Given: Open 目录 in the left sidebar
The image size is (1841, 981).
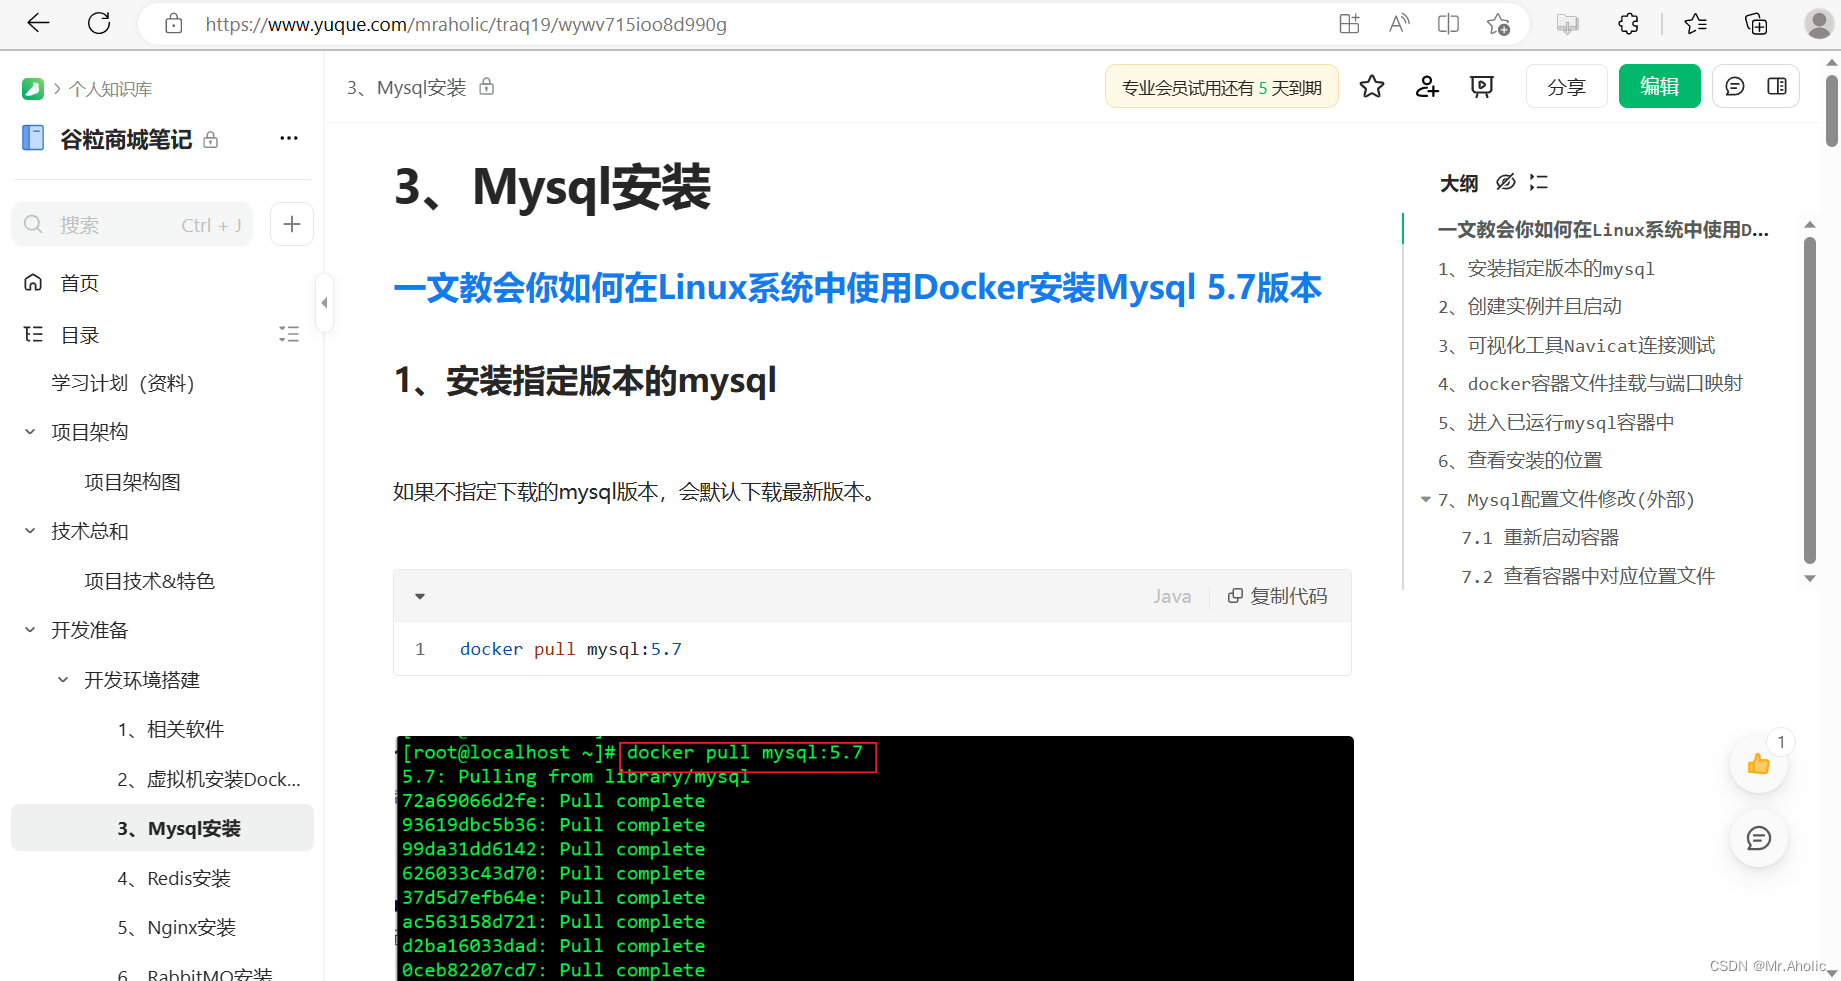Looking at the screenshot, I should (x=79, y=334).
